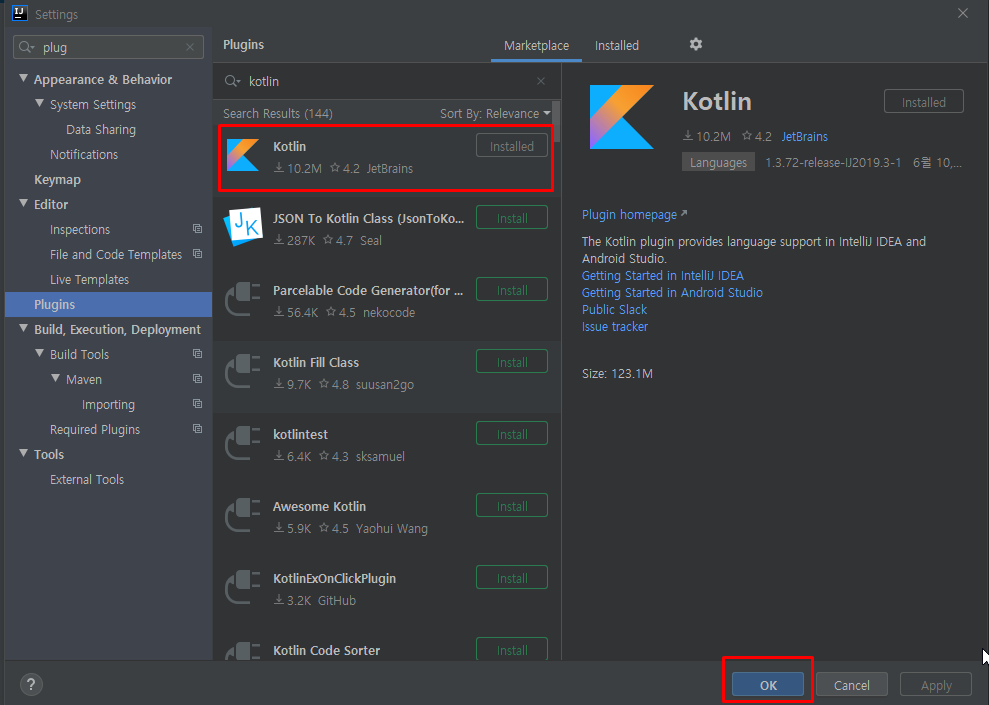
Task: Select Plugins in the settings tree
Action: click(x=108, y=305)
